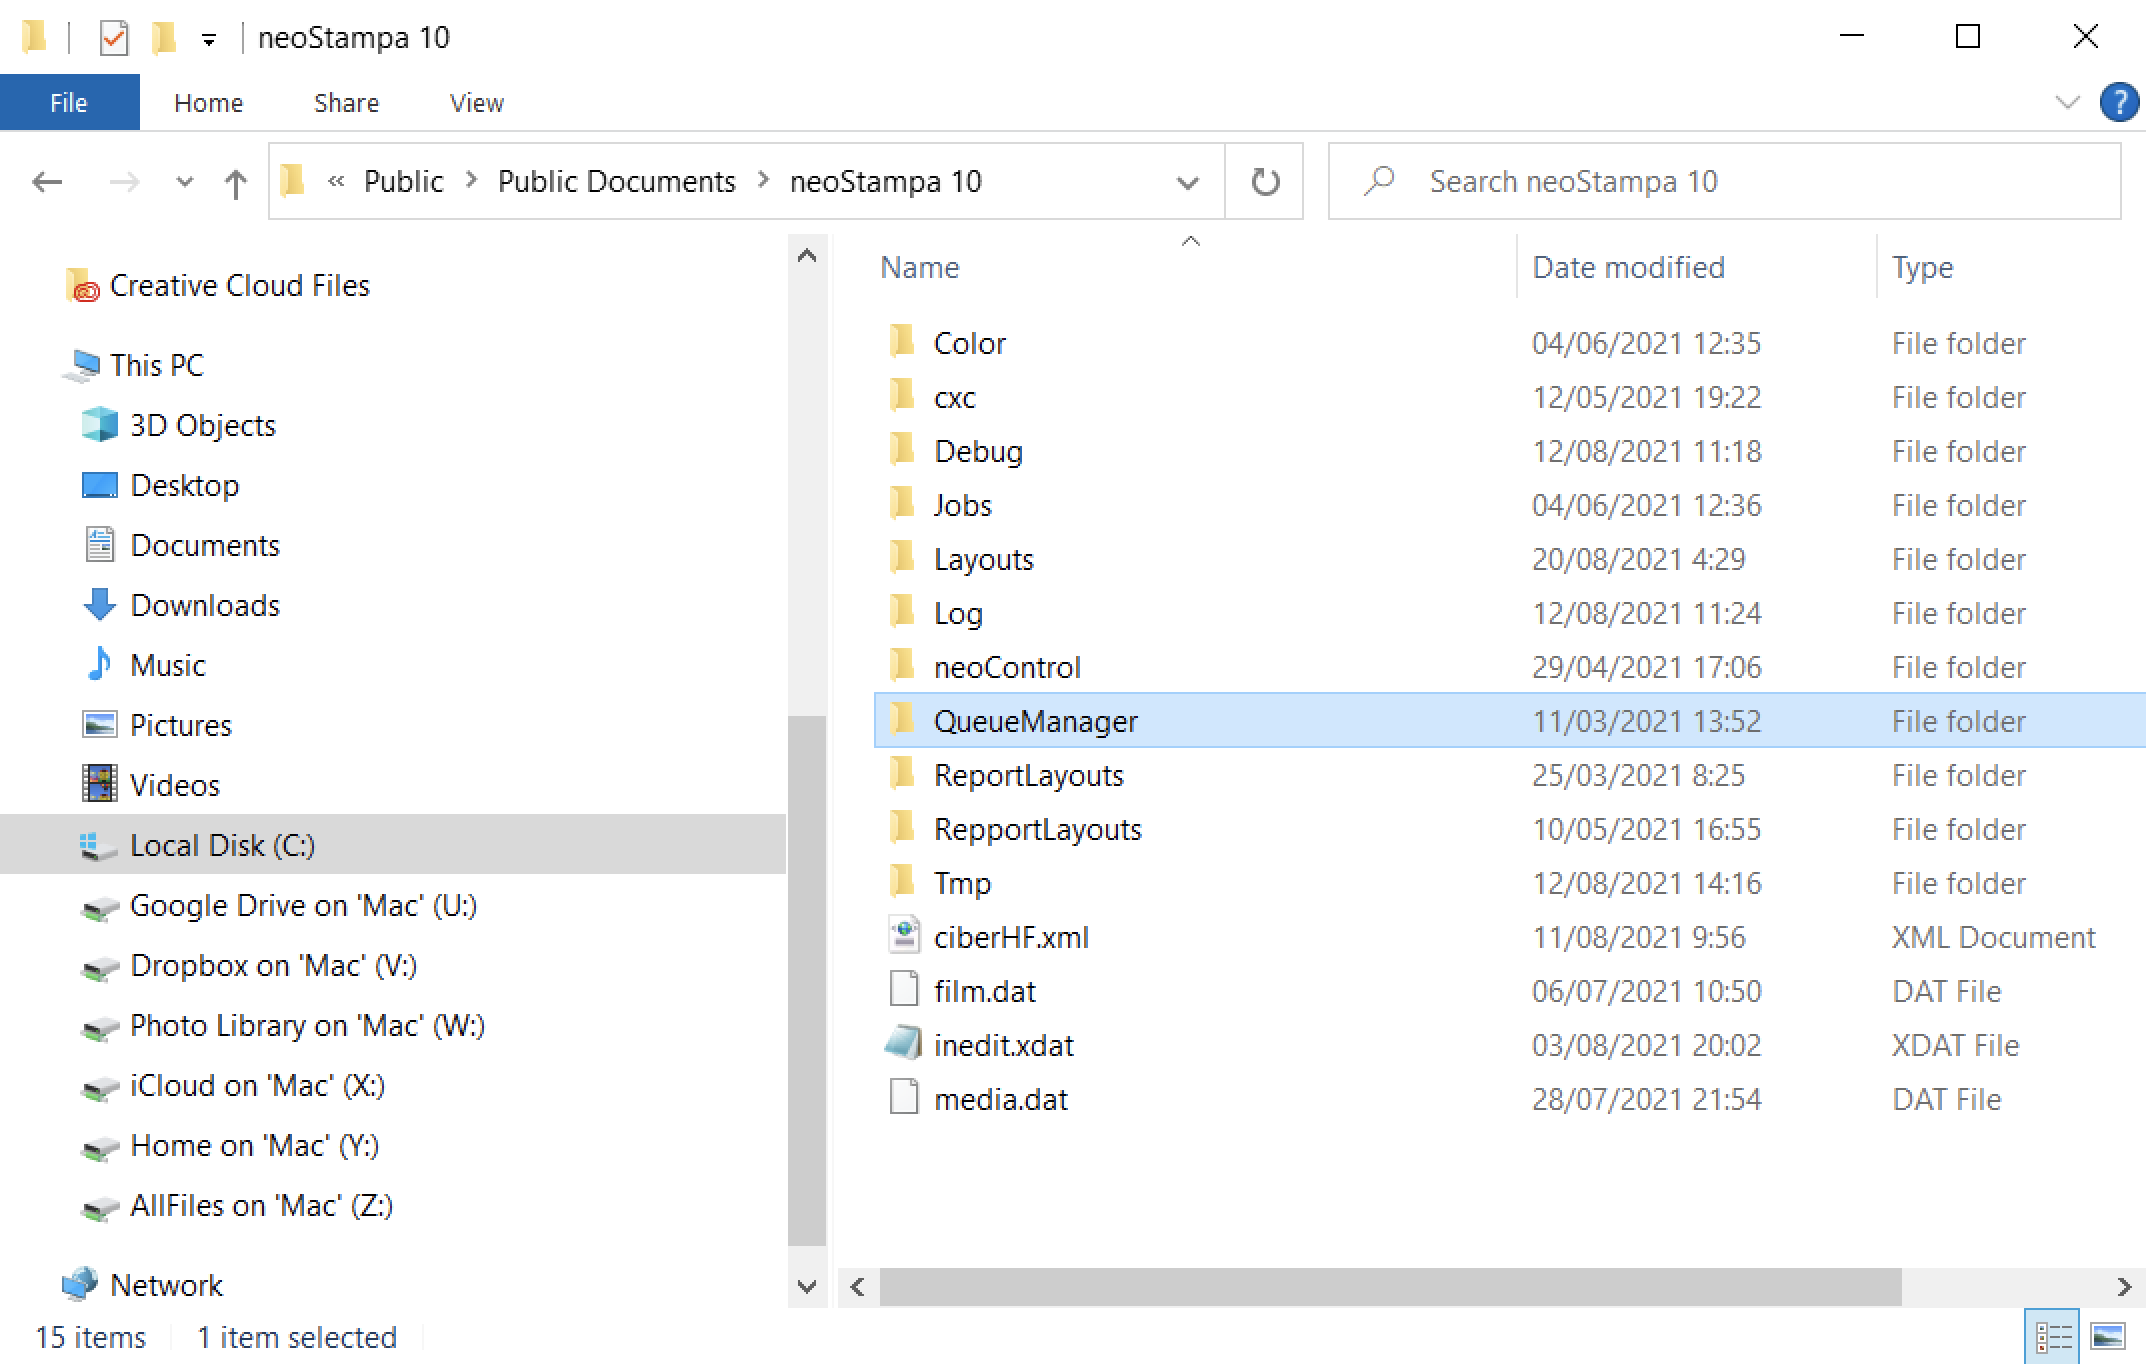Click the horizontal scrollbar right arrow
The width and height of the screenshot is (2146, 1364).
(2124, 1286)
